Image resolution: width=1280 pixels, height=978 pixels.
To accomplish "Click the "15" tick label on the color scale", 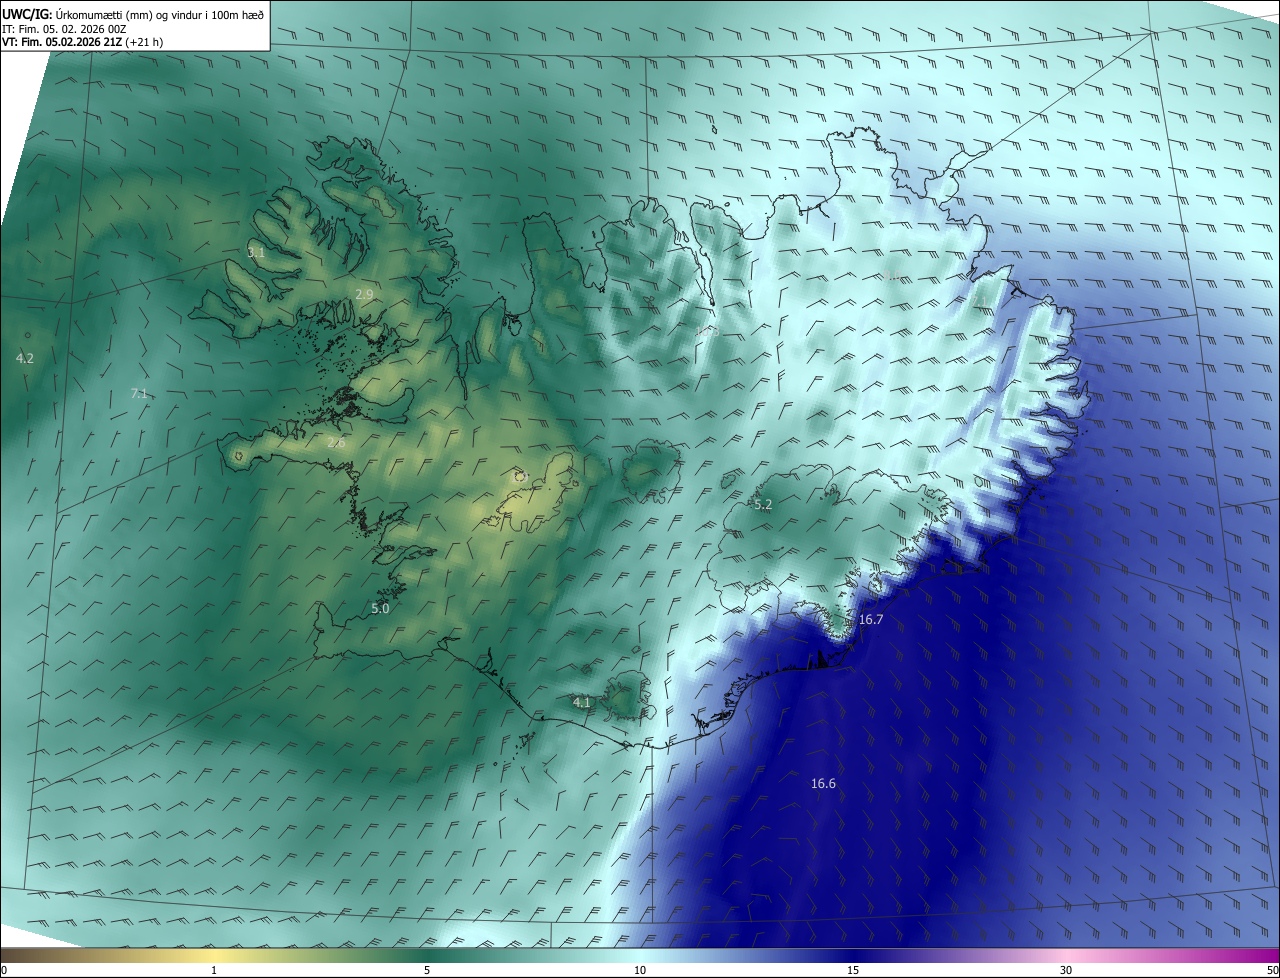I will tap(853, 971).
